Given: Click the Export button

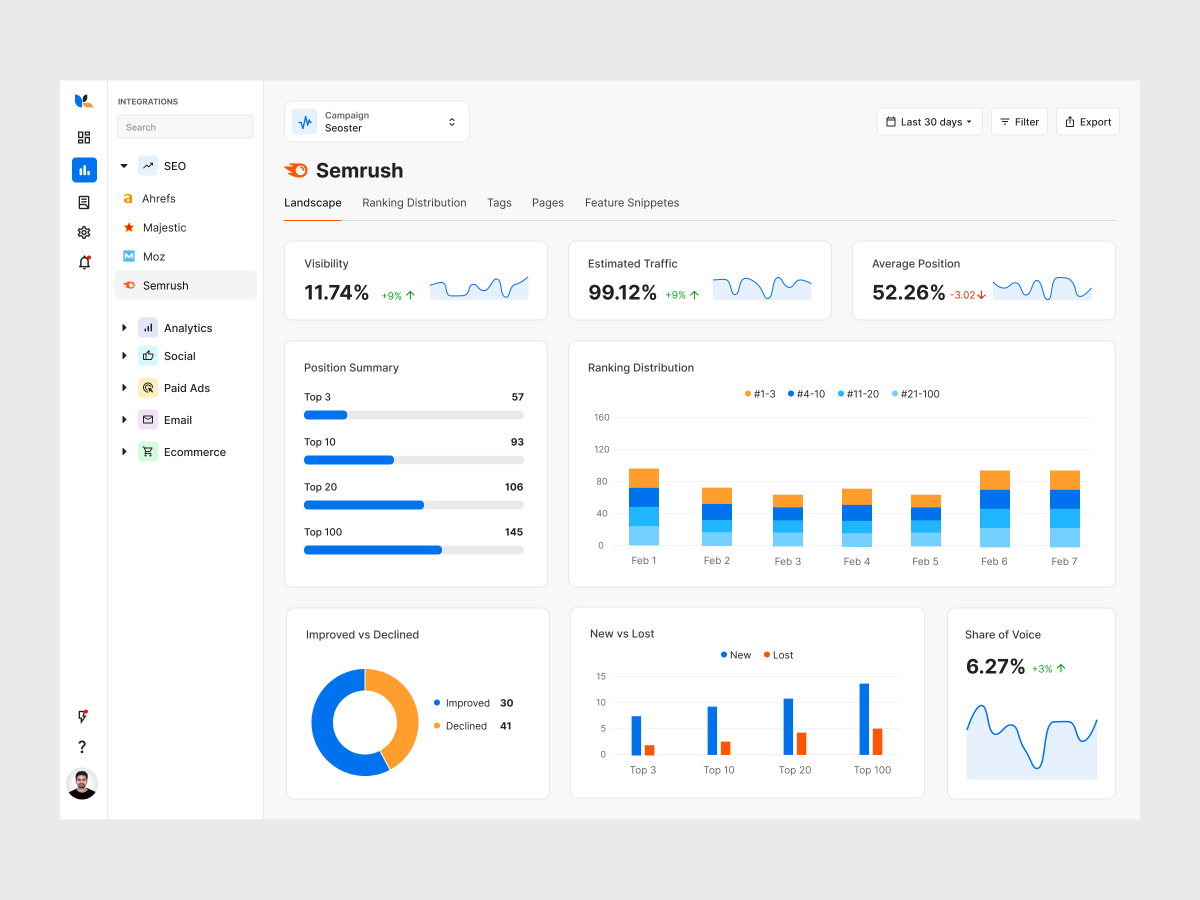Looking at the screenshot, I should [1088, 122].
